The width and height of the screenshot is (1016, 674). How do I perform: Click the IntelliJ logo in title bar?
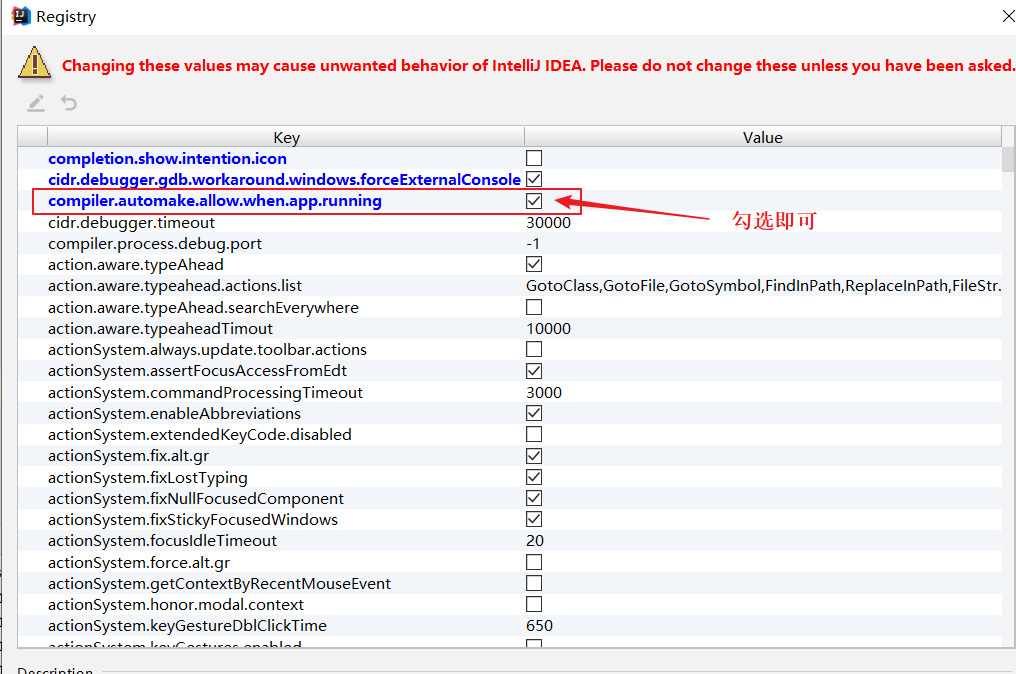pos(21,16)
